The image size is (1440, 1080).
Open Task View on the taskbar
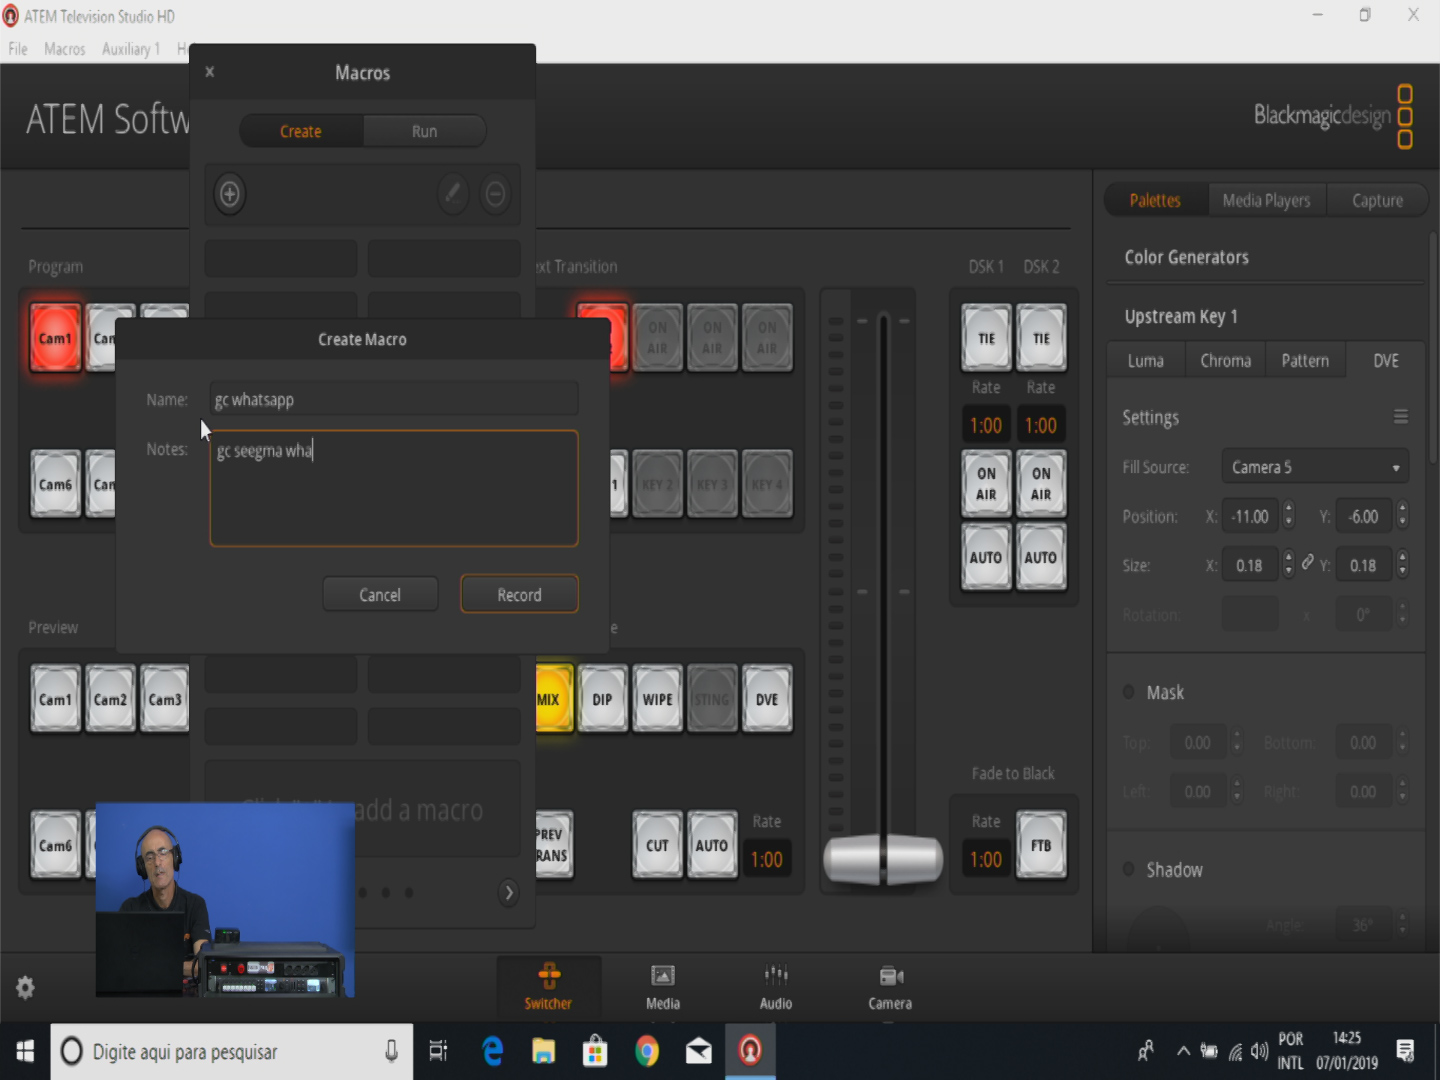click(x=439, y=1051)
